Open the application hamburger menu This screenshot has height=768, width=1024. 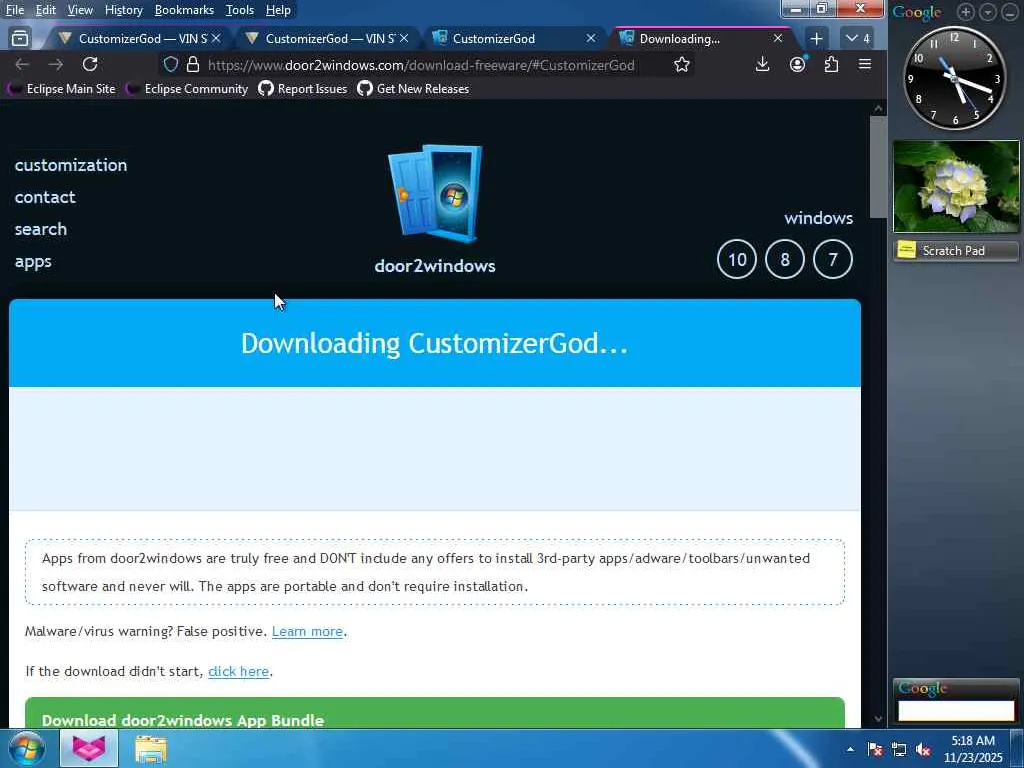[865, 64]
